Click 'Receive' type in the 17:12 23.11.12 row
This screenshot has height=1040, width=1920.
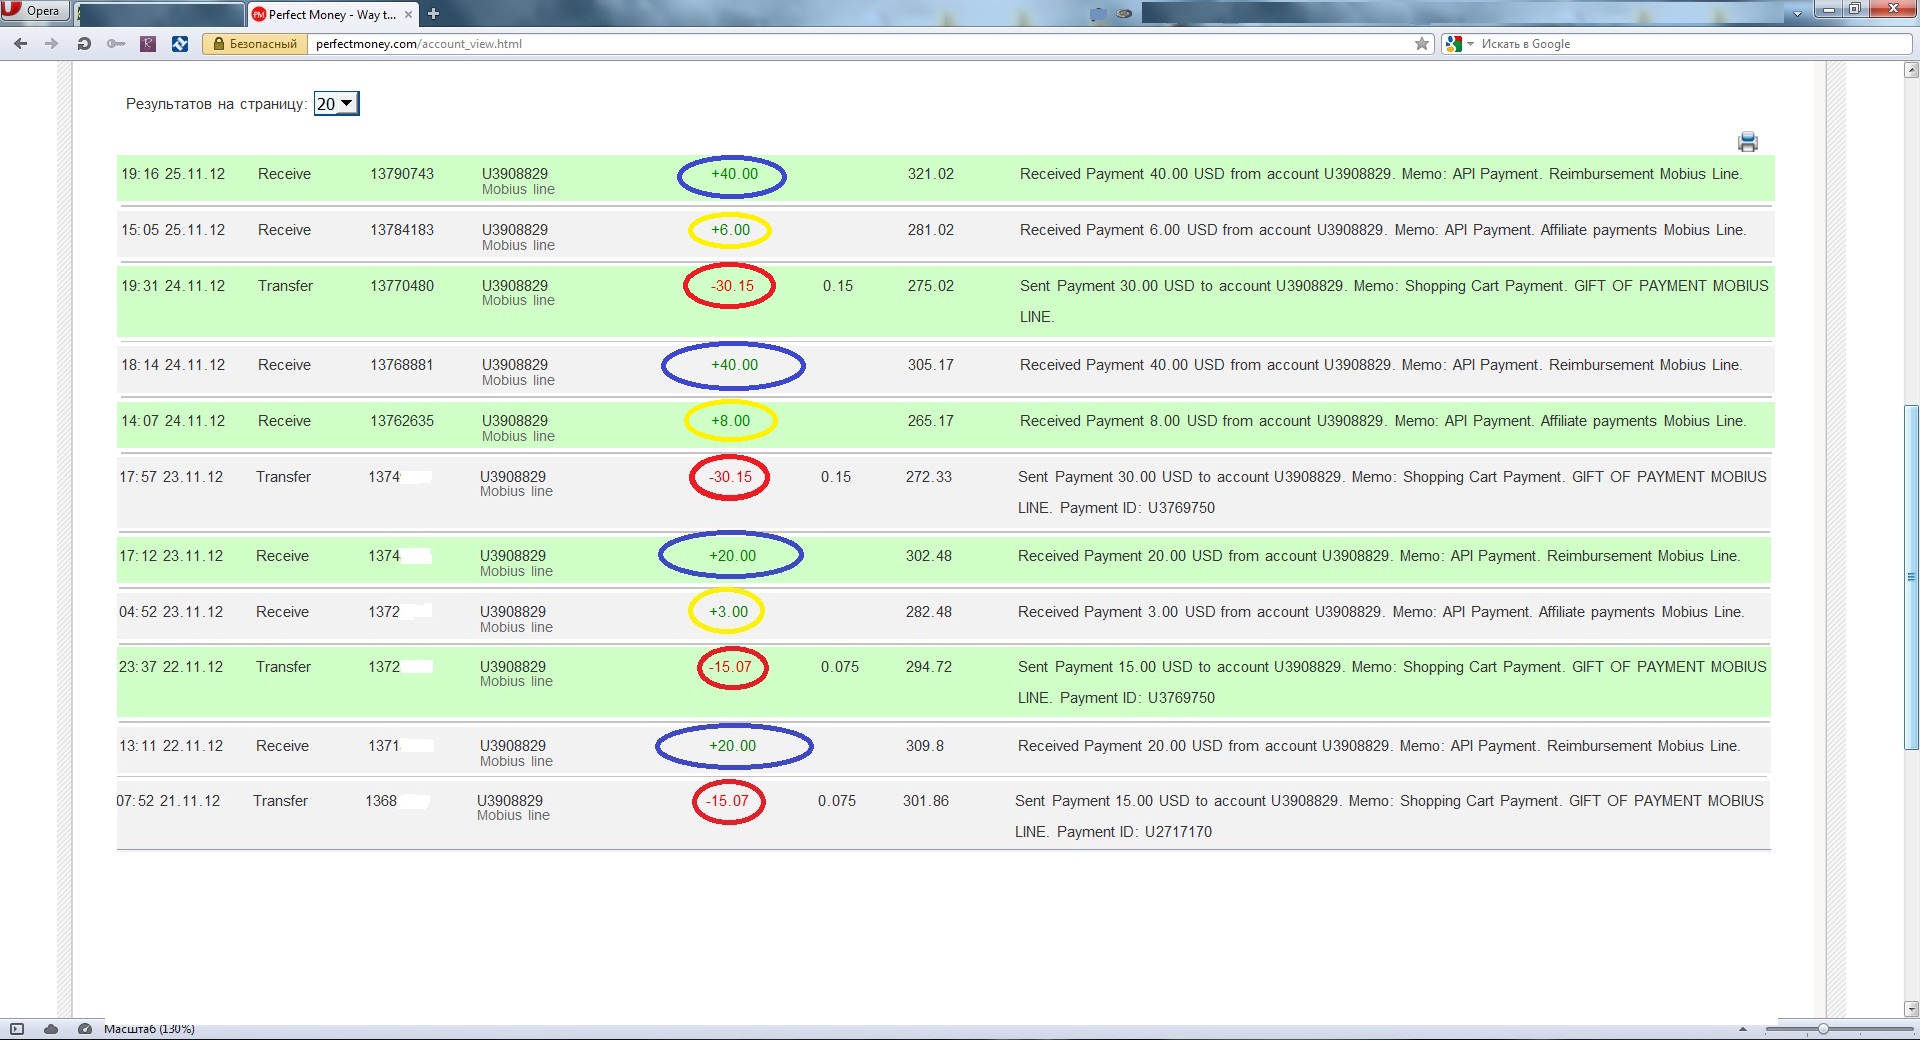click(282, 556)
